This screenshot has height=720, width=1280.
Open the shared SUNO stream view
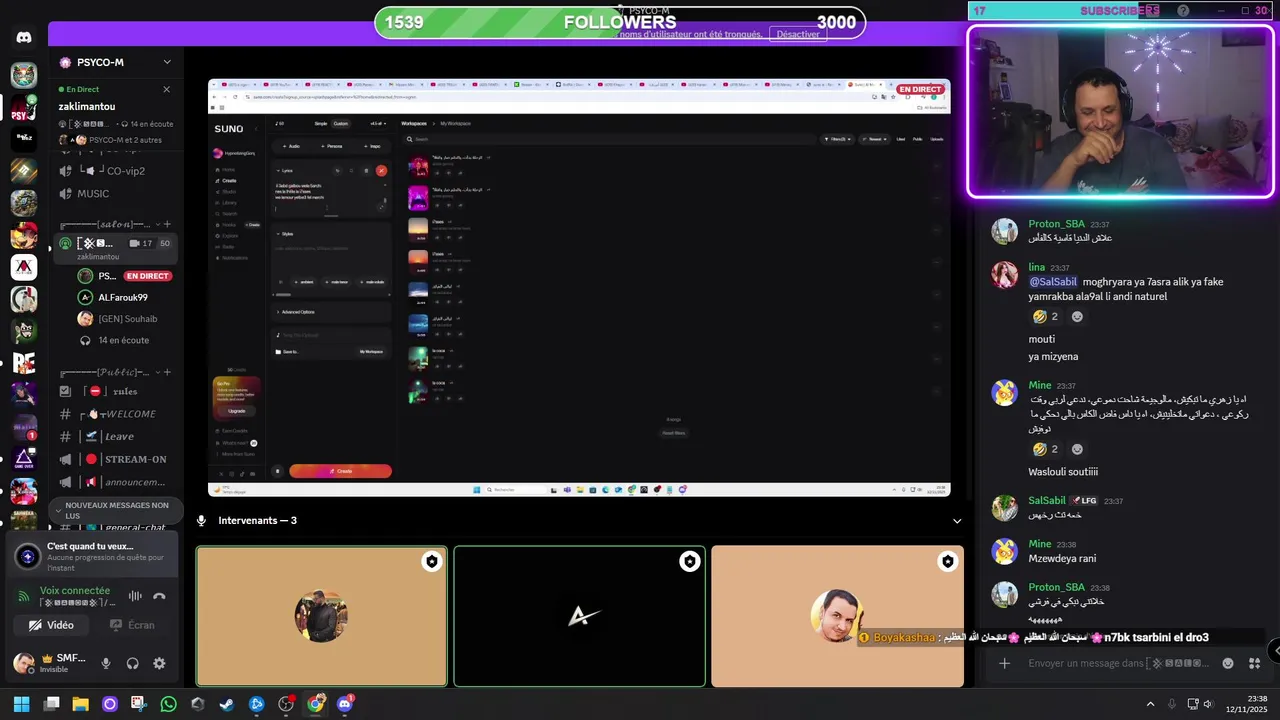(x=579, y=288)
